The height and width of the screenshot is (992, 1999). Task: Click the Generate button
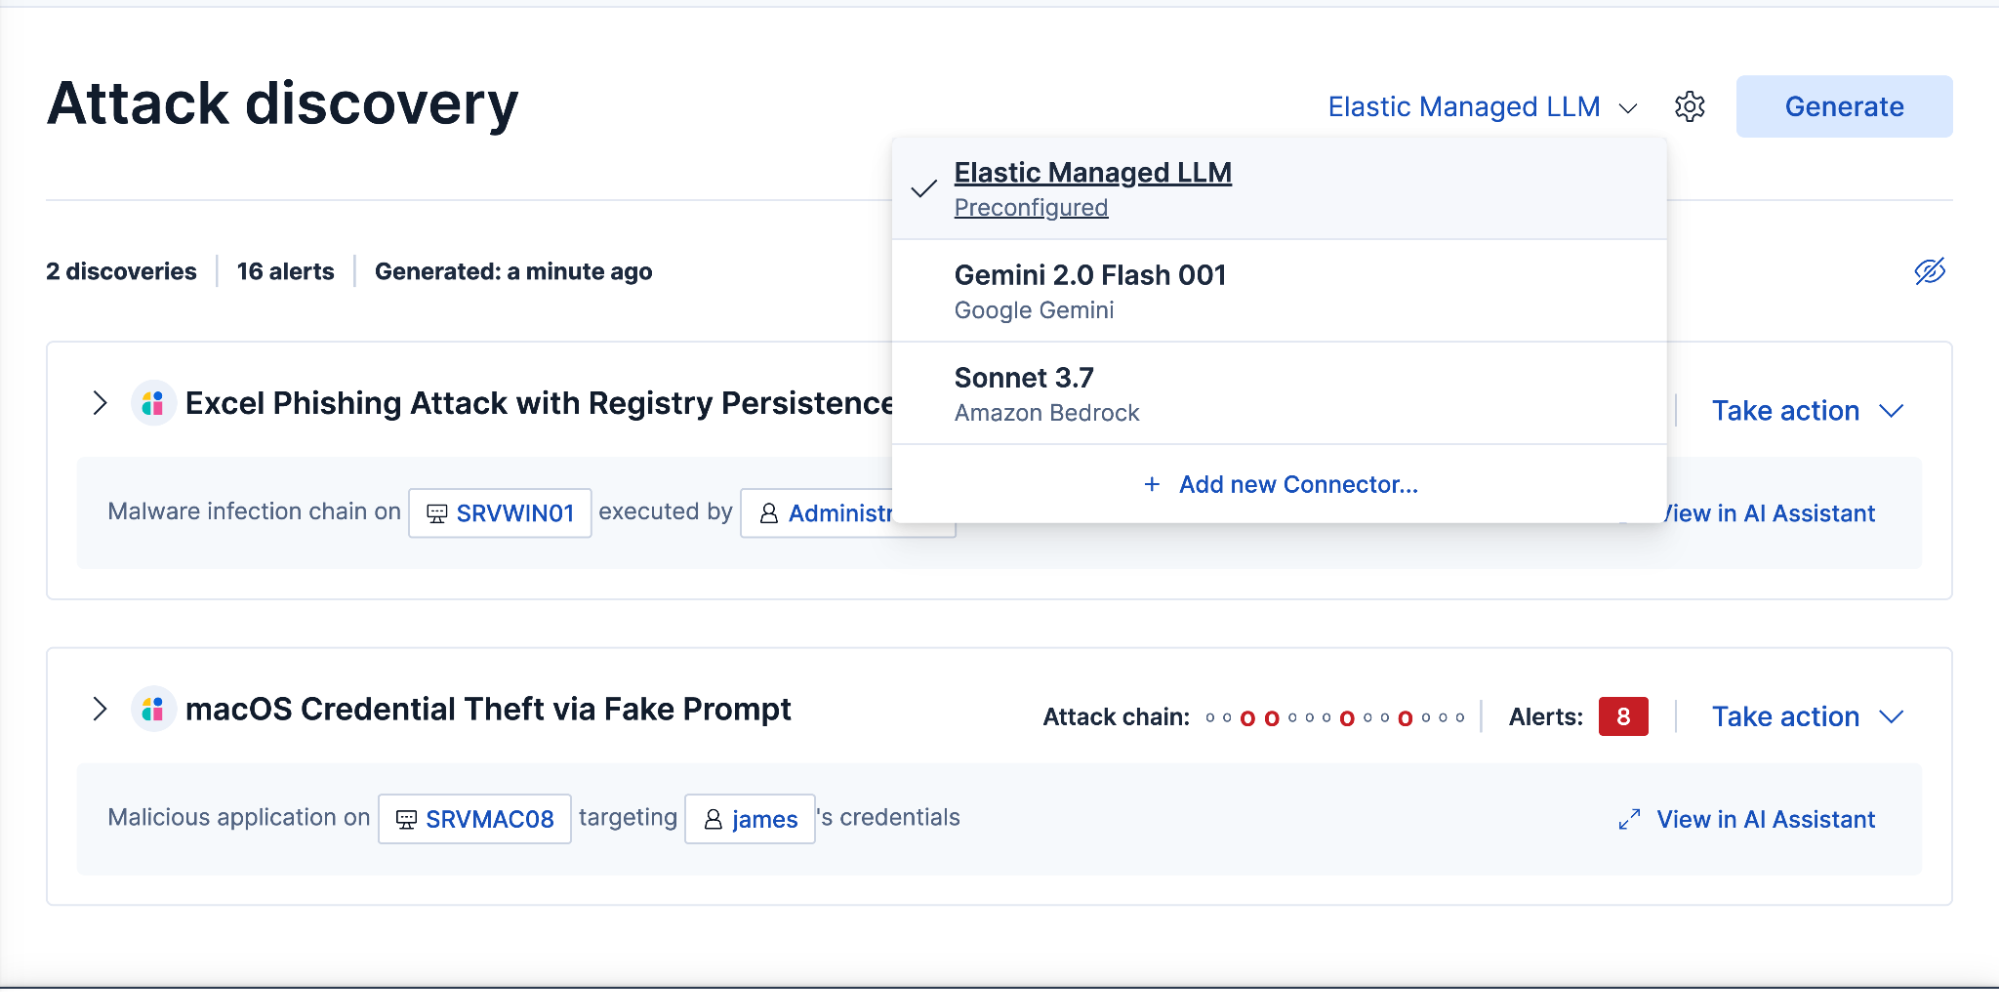(1844, 106)
